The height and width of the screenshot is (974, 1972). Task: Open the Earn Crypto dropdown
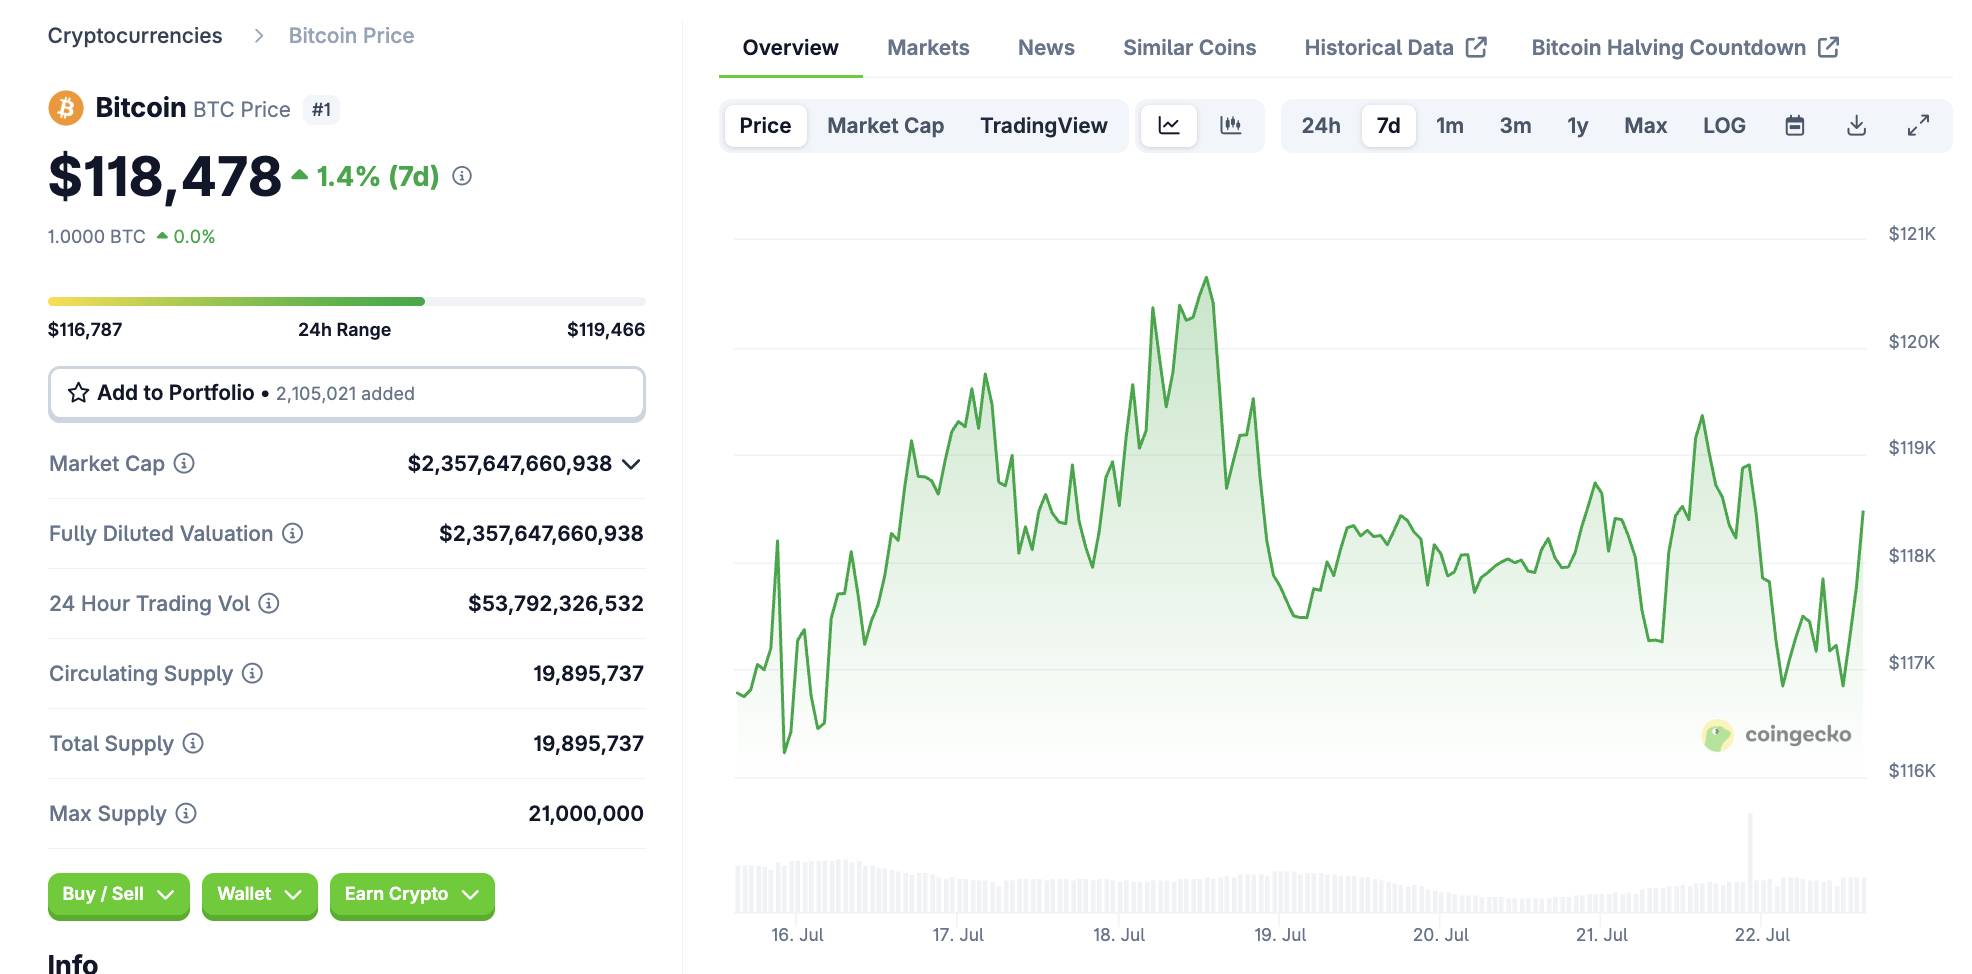(412, 895)
